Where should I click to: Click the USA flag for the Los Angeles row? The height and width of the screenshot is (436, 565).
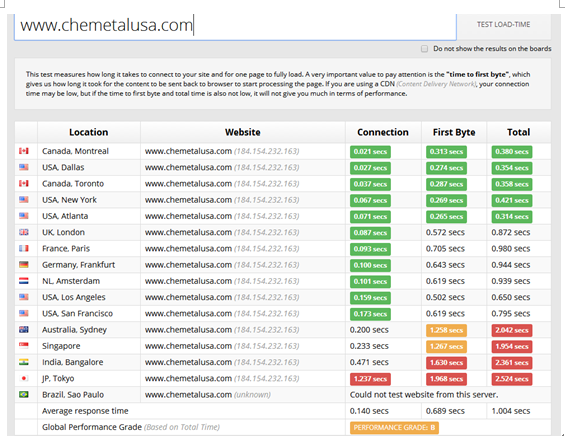(24, 297)
